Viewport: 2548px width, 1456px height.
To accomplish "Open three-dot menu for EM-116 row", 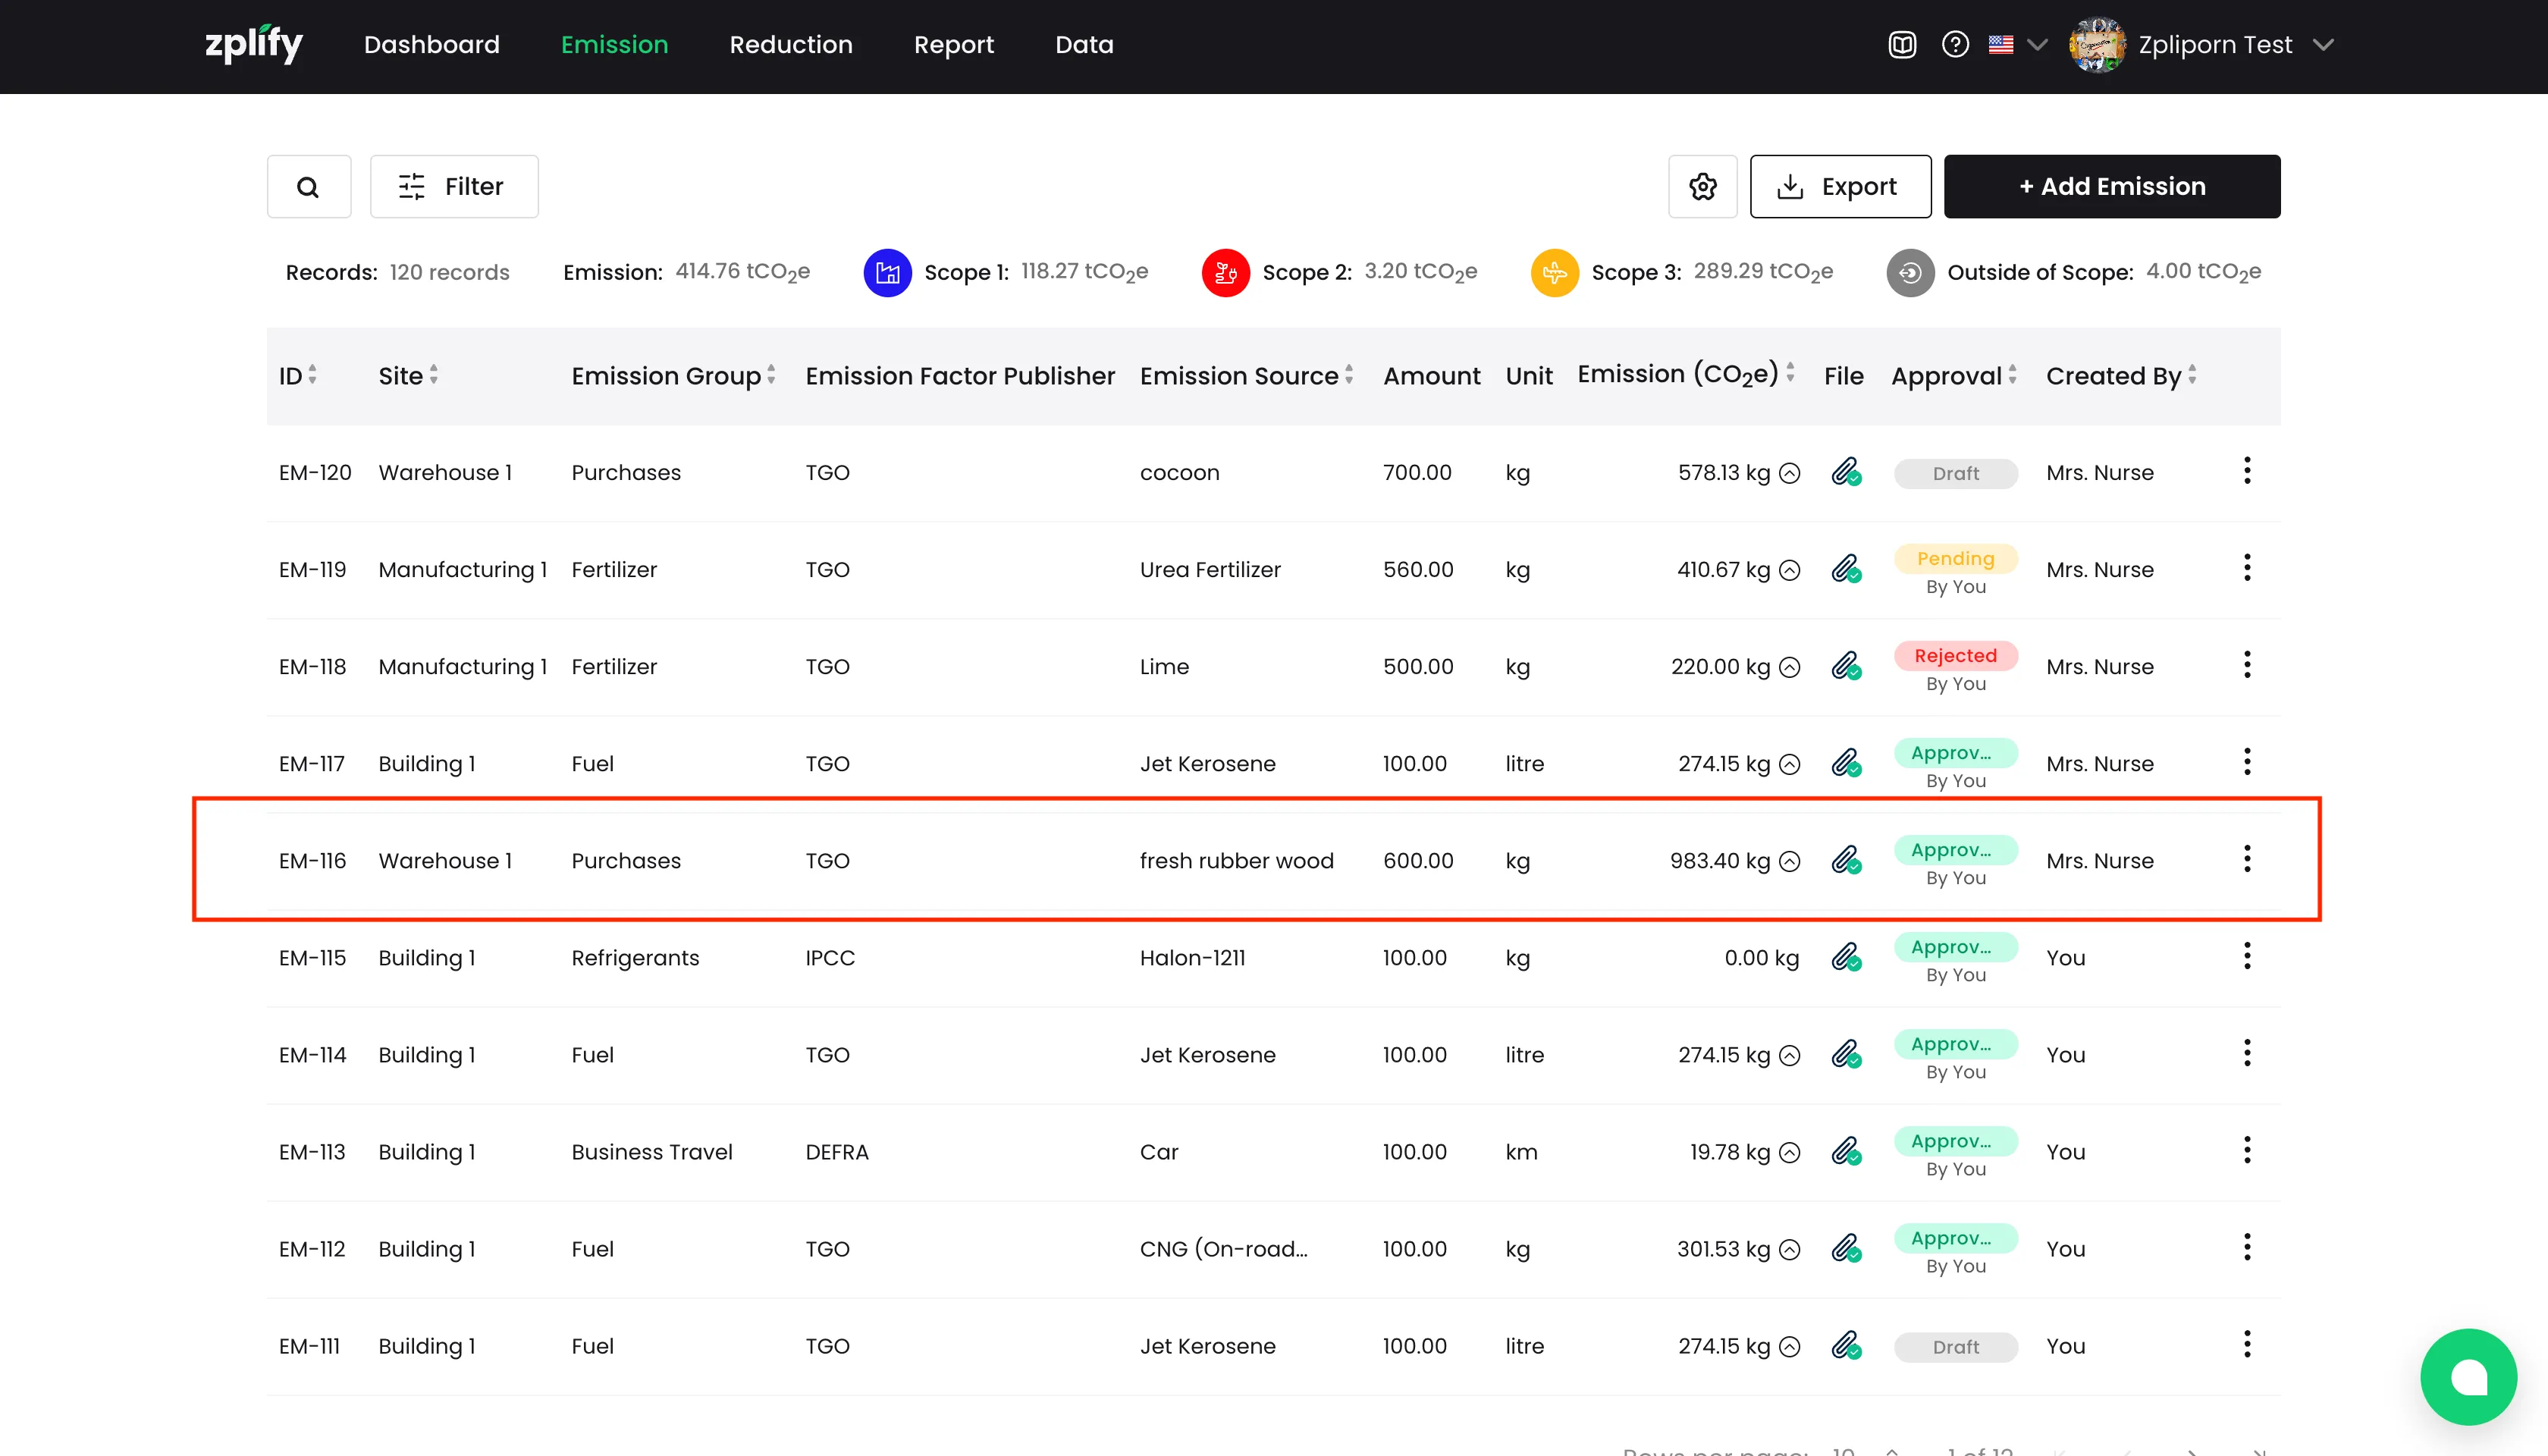I will (x=2246, y=860).
